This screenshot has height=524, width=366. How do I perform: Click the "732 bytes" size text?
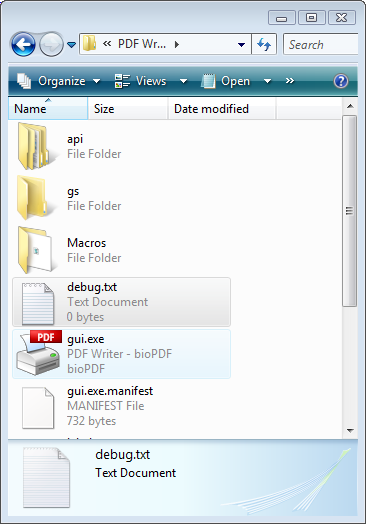tap(91, 421)
